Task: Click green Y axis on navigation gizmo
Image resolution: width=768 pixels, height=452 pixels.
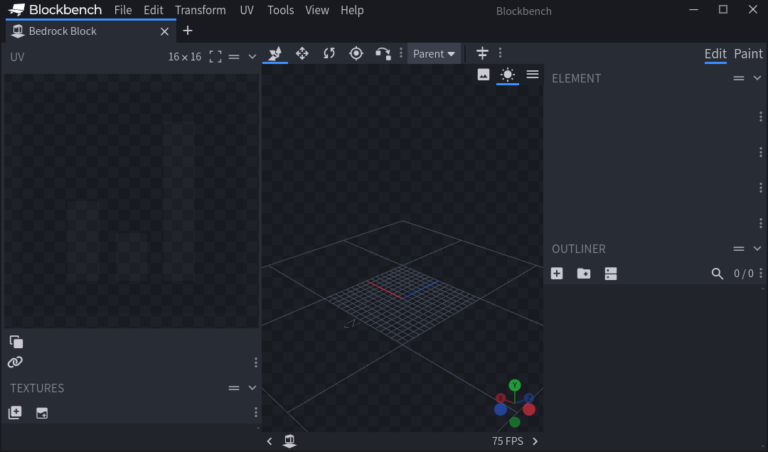Action: (514, 385)
